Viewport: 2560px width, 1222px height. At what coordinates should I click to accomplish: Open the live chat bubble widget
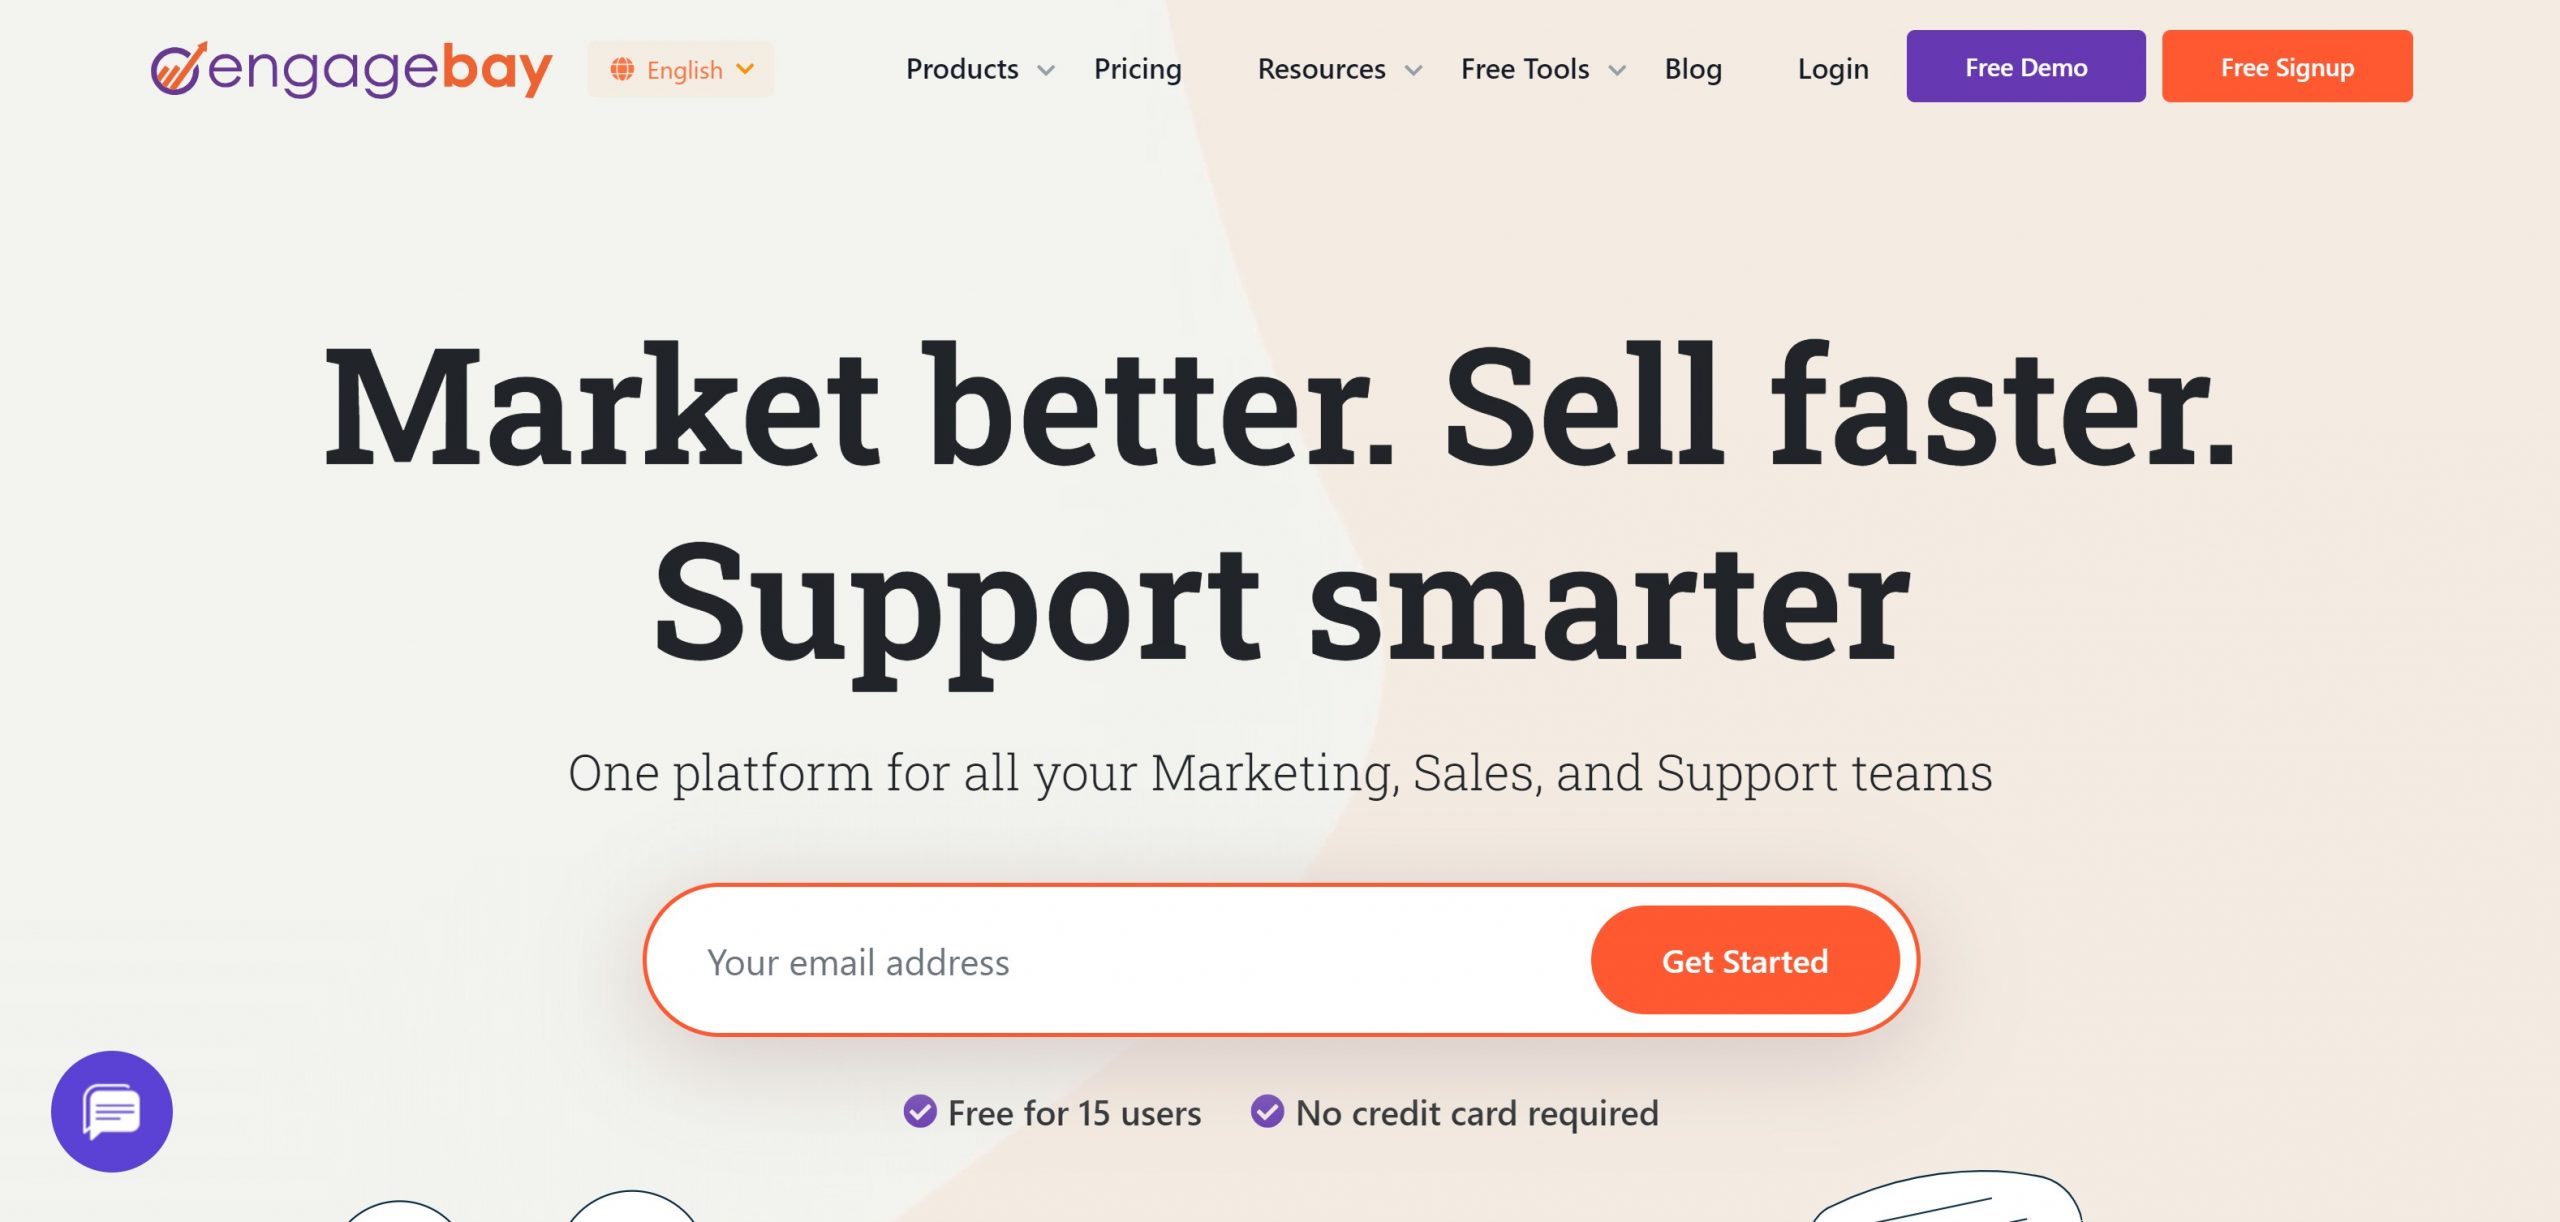click(112, 1111)
